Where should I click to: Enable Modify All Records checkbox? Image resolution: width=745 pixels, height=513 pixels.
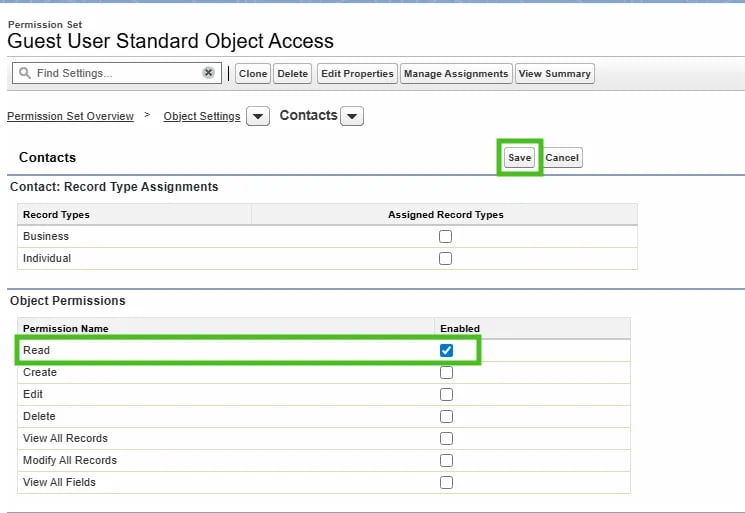click(x=446, y=460)
